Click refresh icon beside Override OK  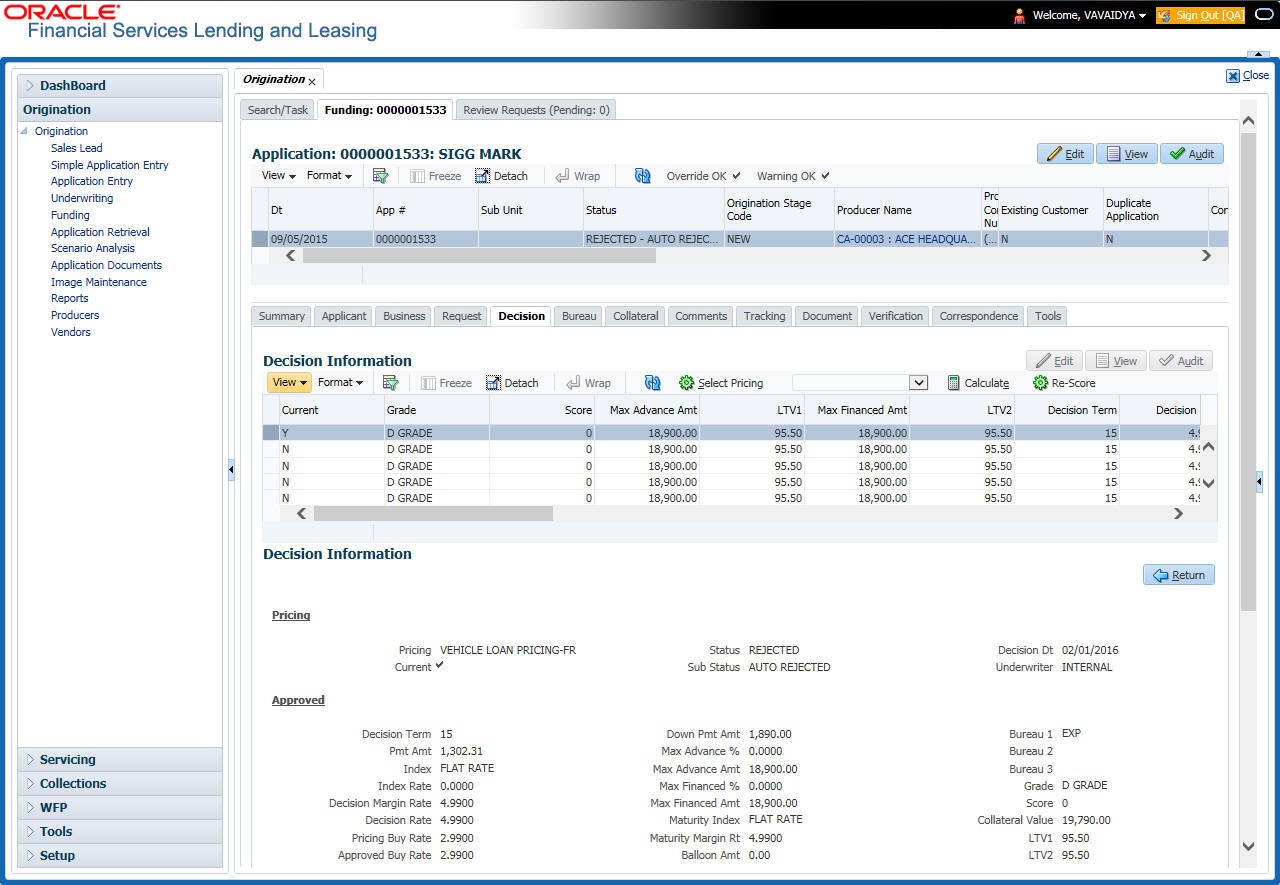(x=643, y=176)
